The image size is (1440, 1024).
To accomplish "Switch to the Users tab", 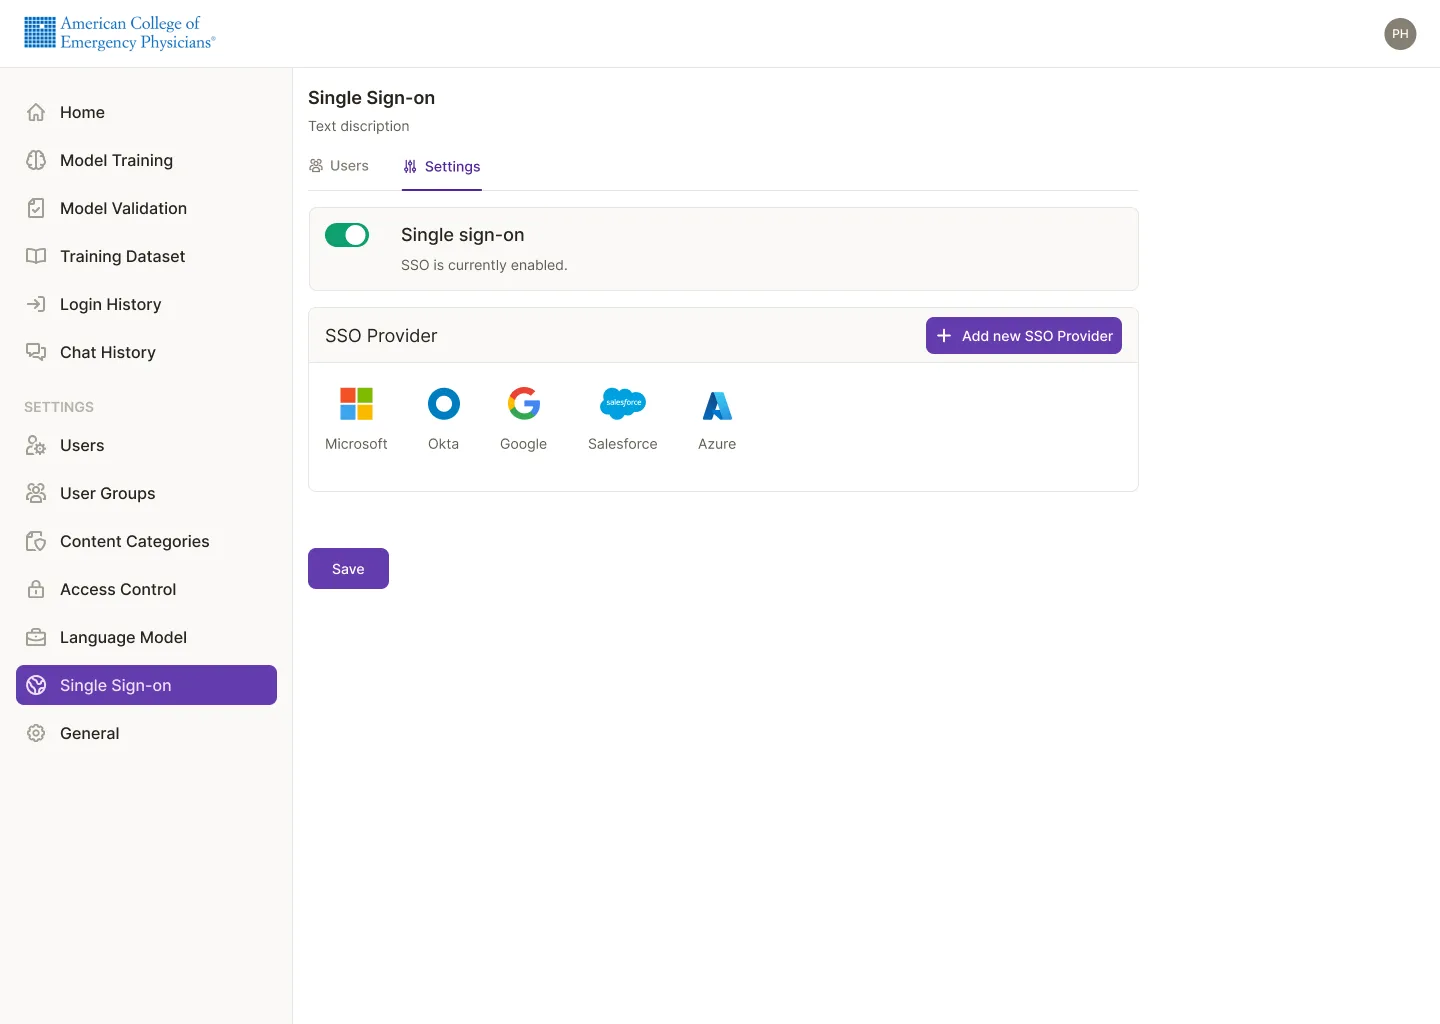I will tap(339, 166).
